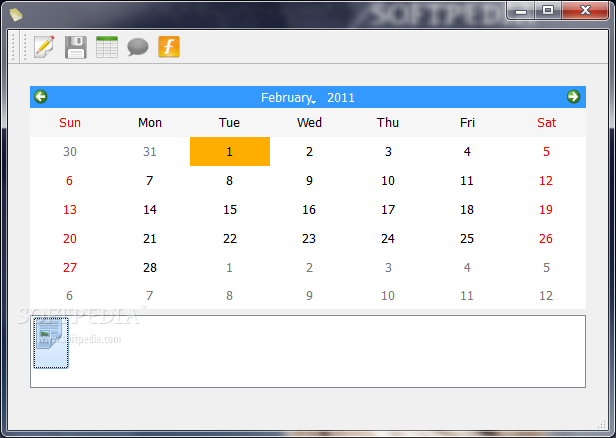Image resolution: width=616 pixels, height=438 pixels.
Task: Select Friday February 11 in black
Action: (467, 180)
